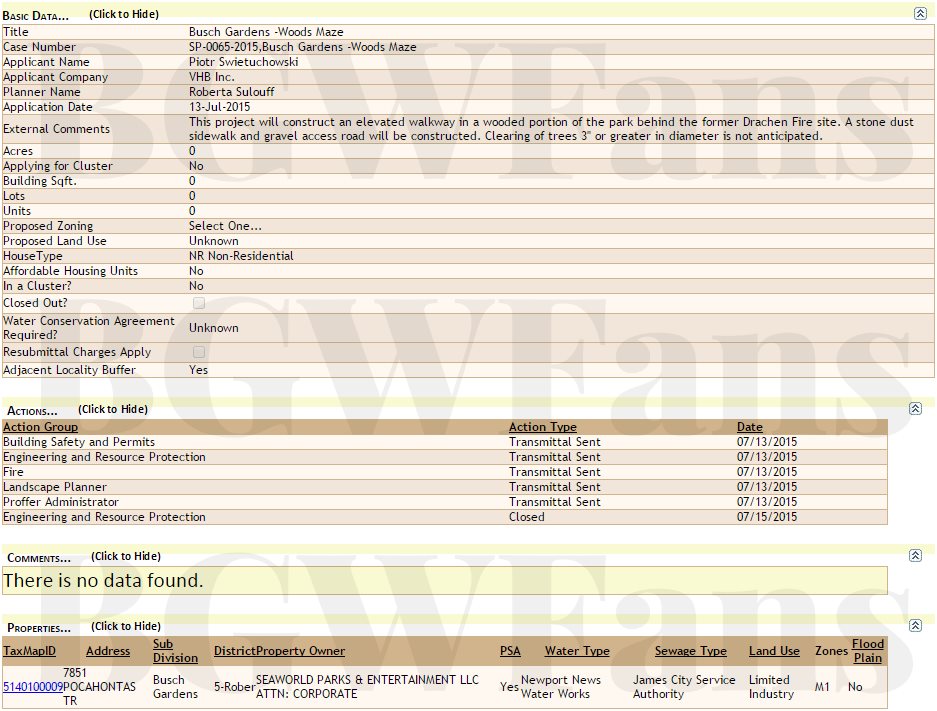
Task: Collapse the Properties section arrow icon
Action: click(x=915, y=626)
